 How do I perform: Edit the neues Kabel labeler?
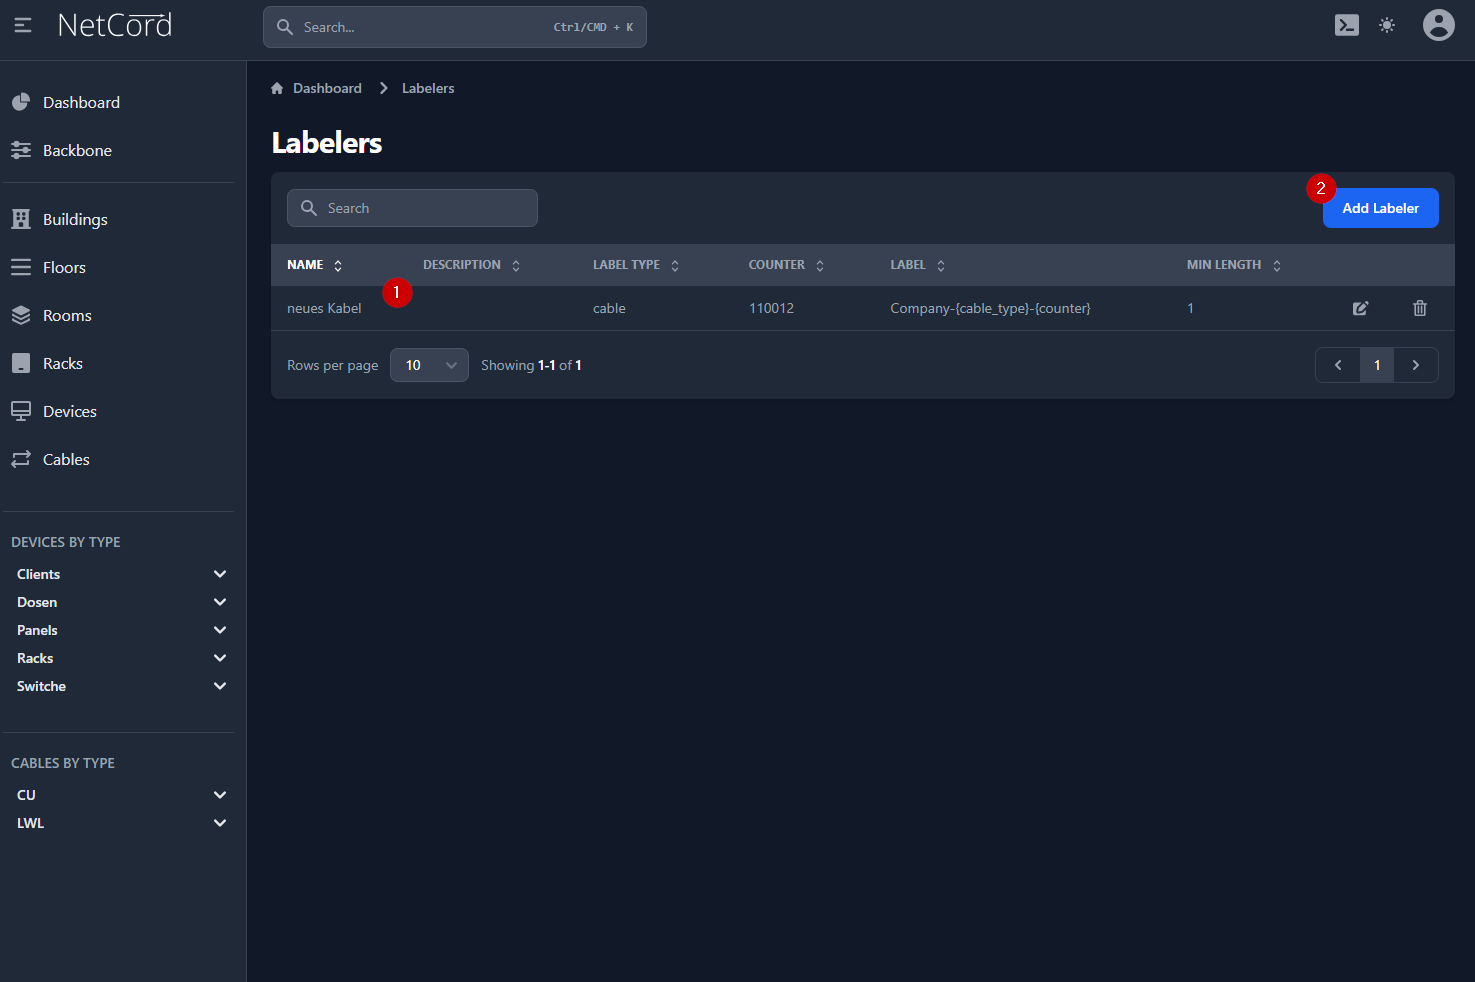tap(1361, 308)
